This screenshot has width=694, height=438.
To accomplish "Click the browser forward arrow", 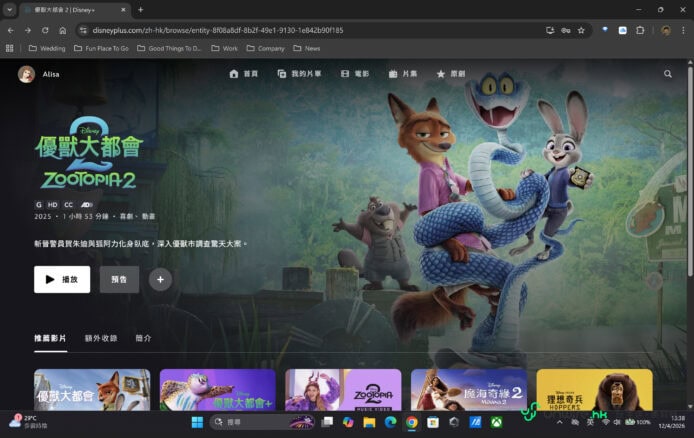I will pos(28,31).
